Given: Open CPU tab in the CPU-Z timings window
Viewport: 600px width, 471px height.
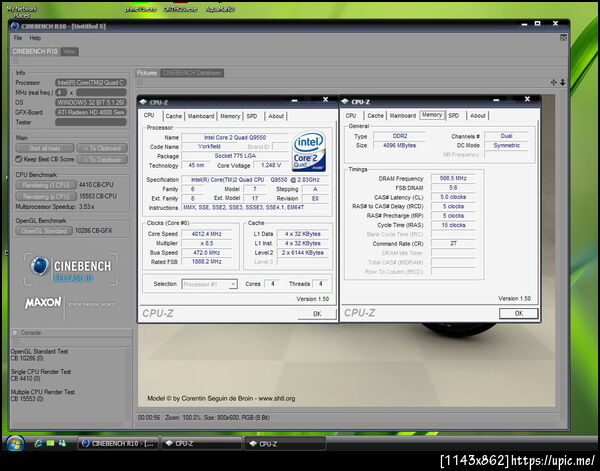Looking at the screenshot, I should point(351,116).
